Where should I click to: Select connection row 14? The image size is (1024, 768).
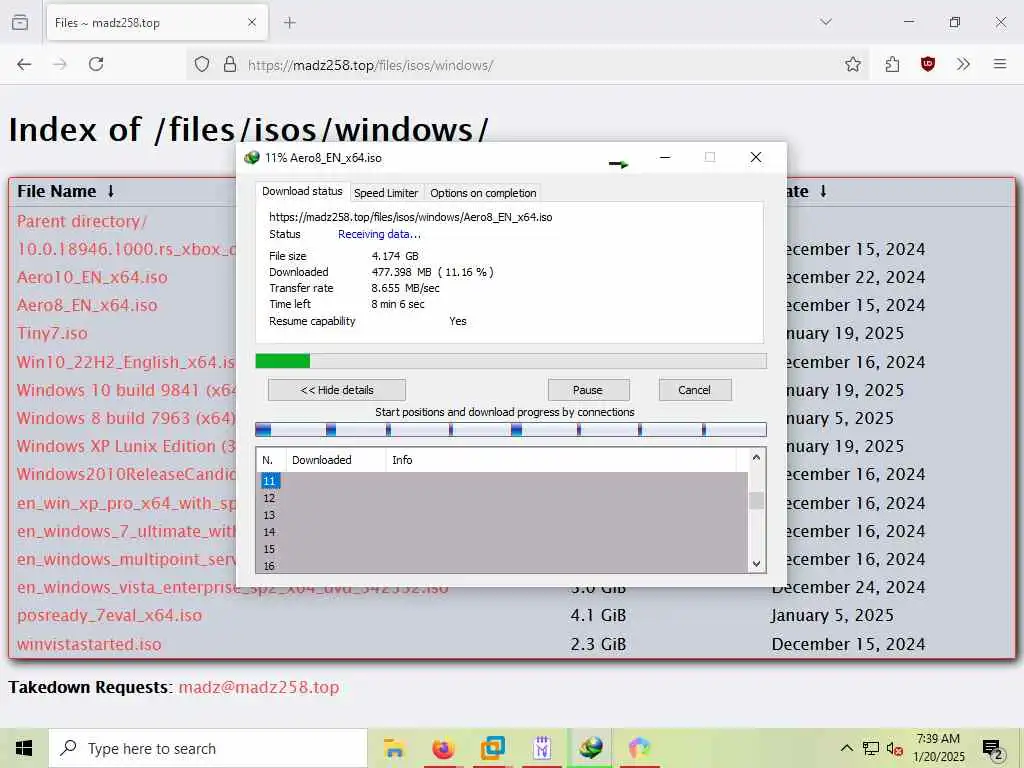(502, 532)
